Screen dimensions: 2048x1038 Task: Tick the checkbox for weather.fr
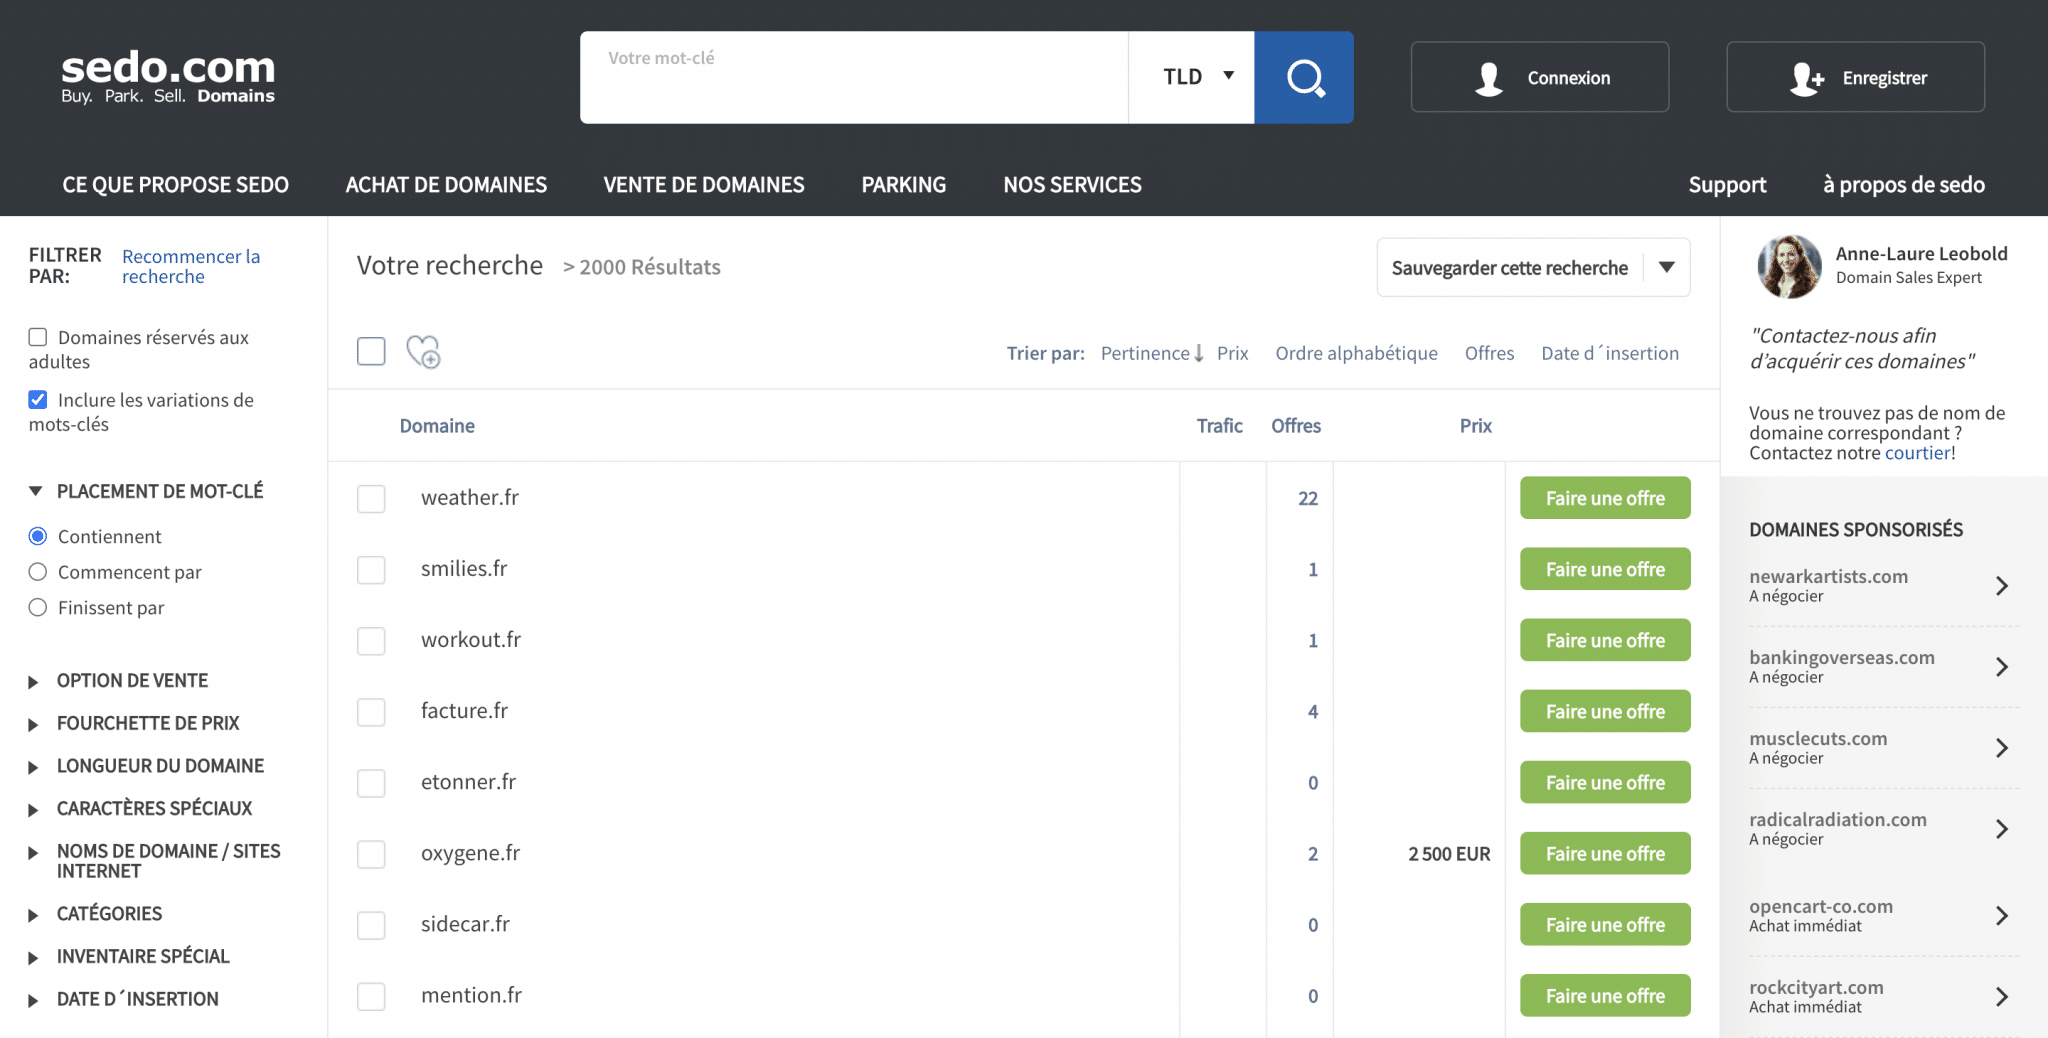click(x=371, y=499)
